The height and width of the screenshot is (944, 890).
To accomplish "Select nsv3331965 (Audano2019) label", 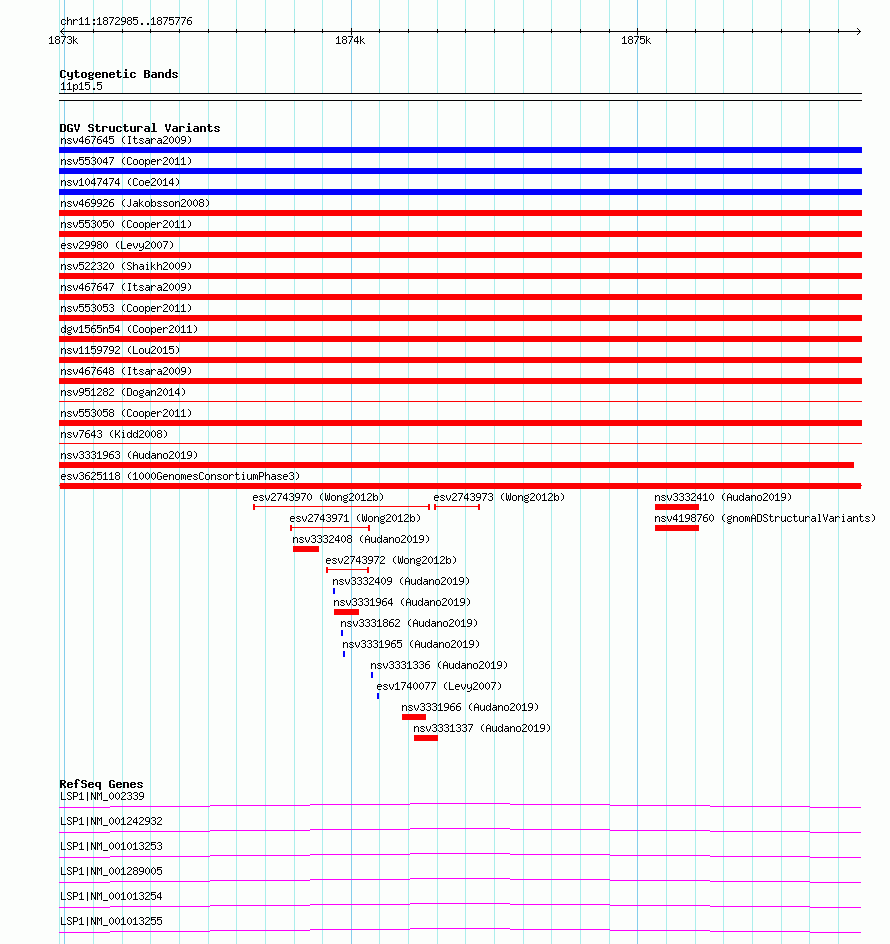I will [x=411, y=645].
